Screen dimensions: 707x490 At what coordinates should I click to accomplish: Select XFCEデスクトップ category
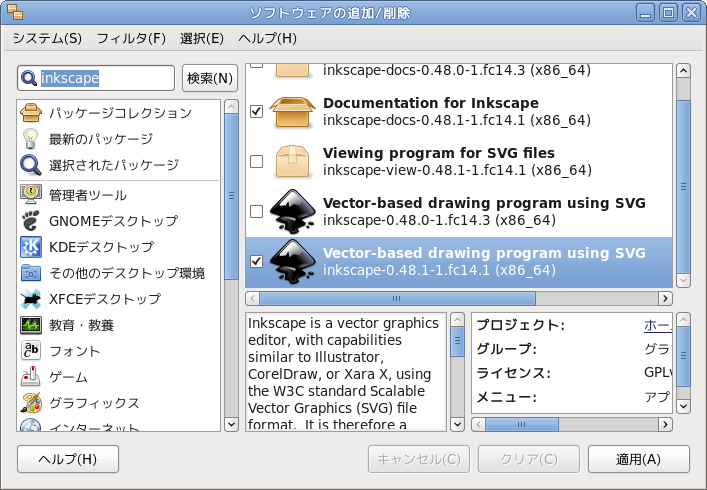(119, 299)
